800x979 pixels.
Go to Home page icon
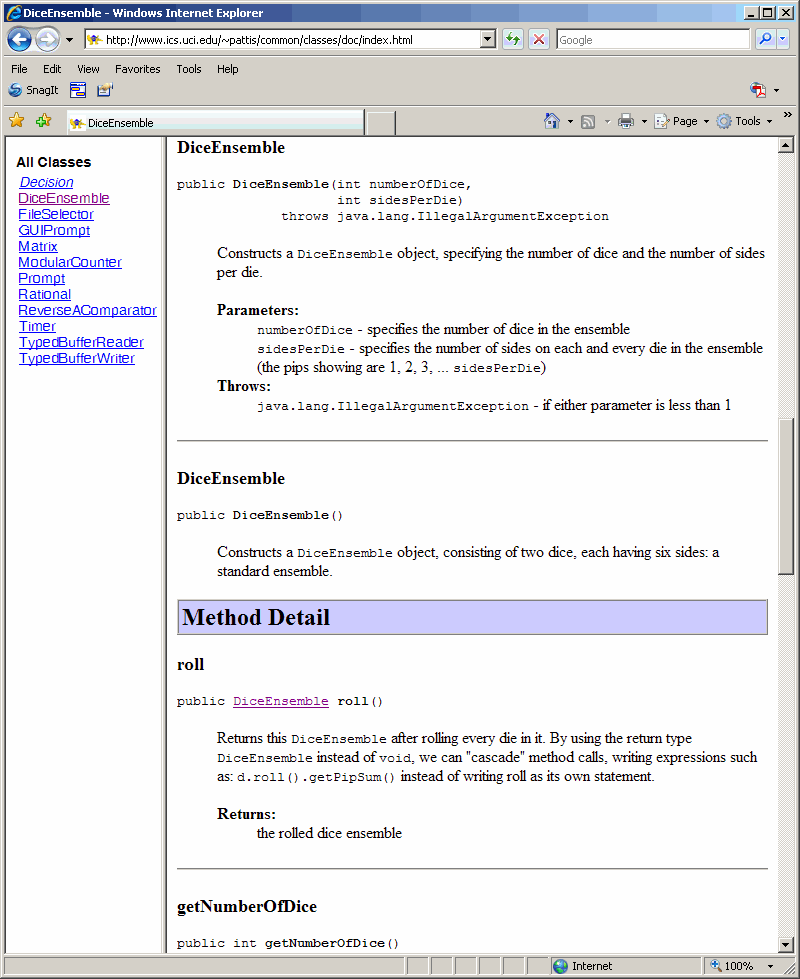[x=552, y=121]
